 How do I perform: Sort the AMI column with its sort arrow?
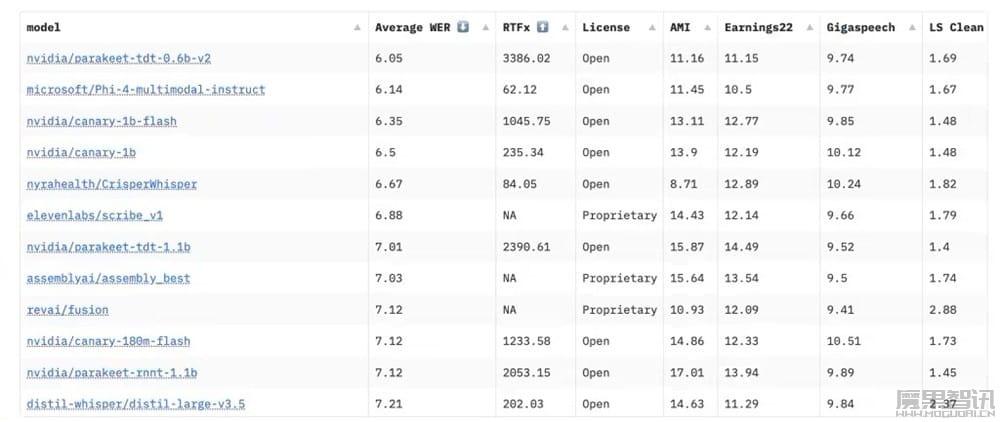coord(706,27)
